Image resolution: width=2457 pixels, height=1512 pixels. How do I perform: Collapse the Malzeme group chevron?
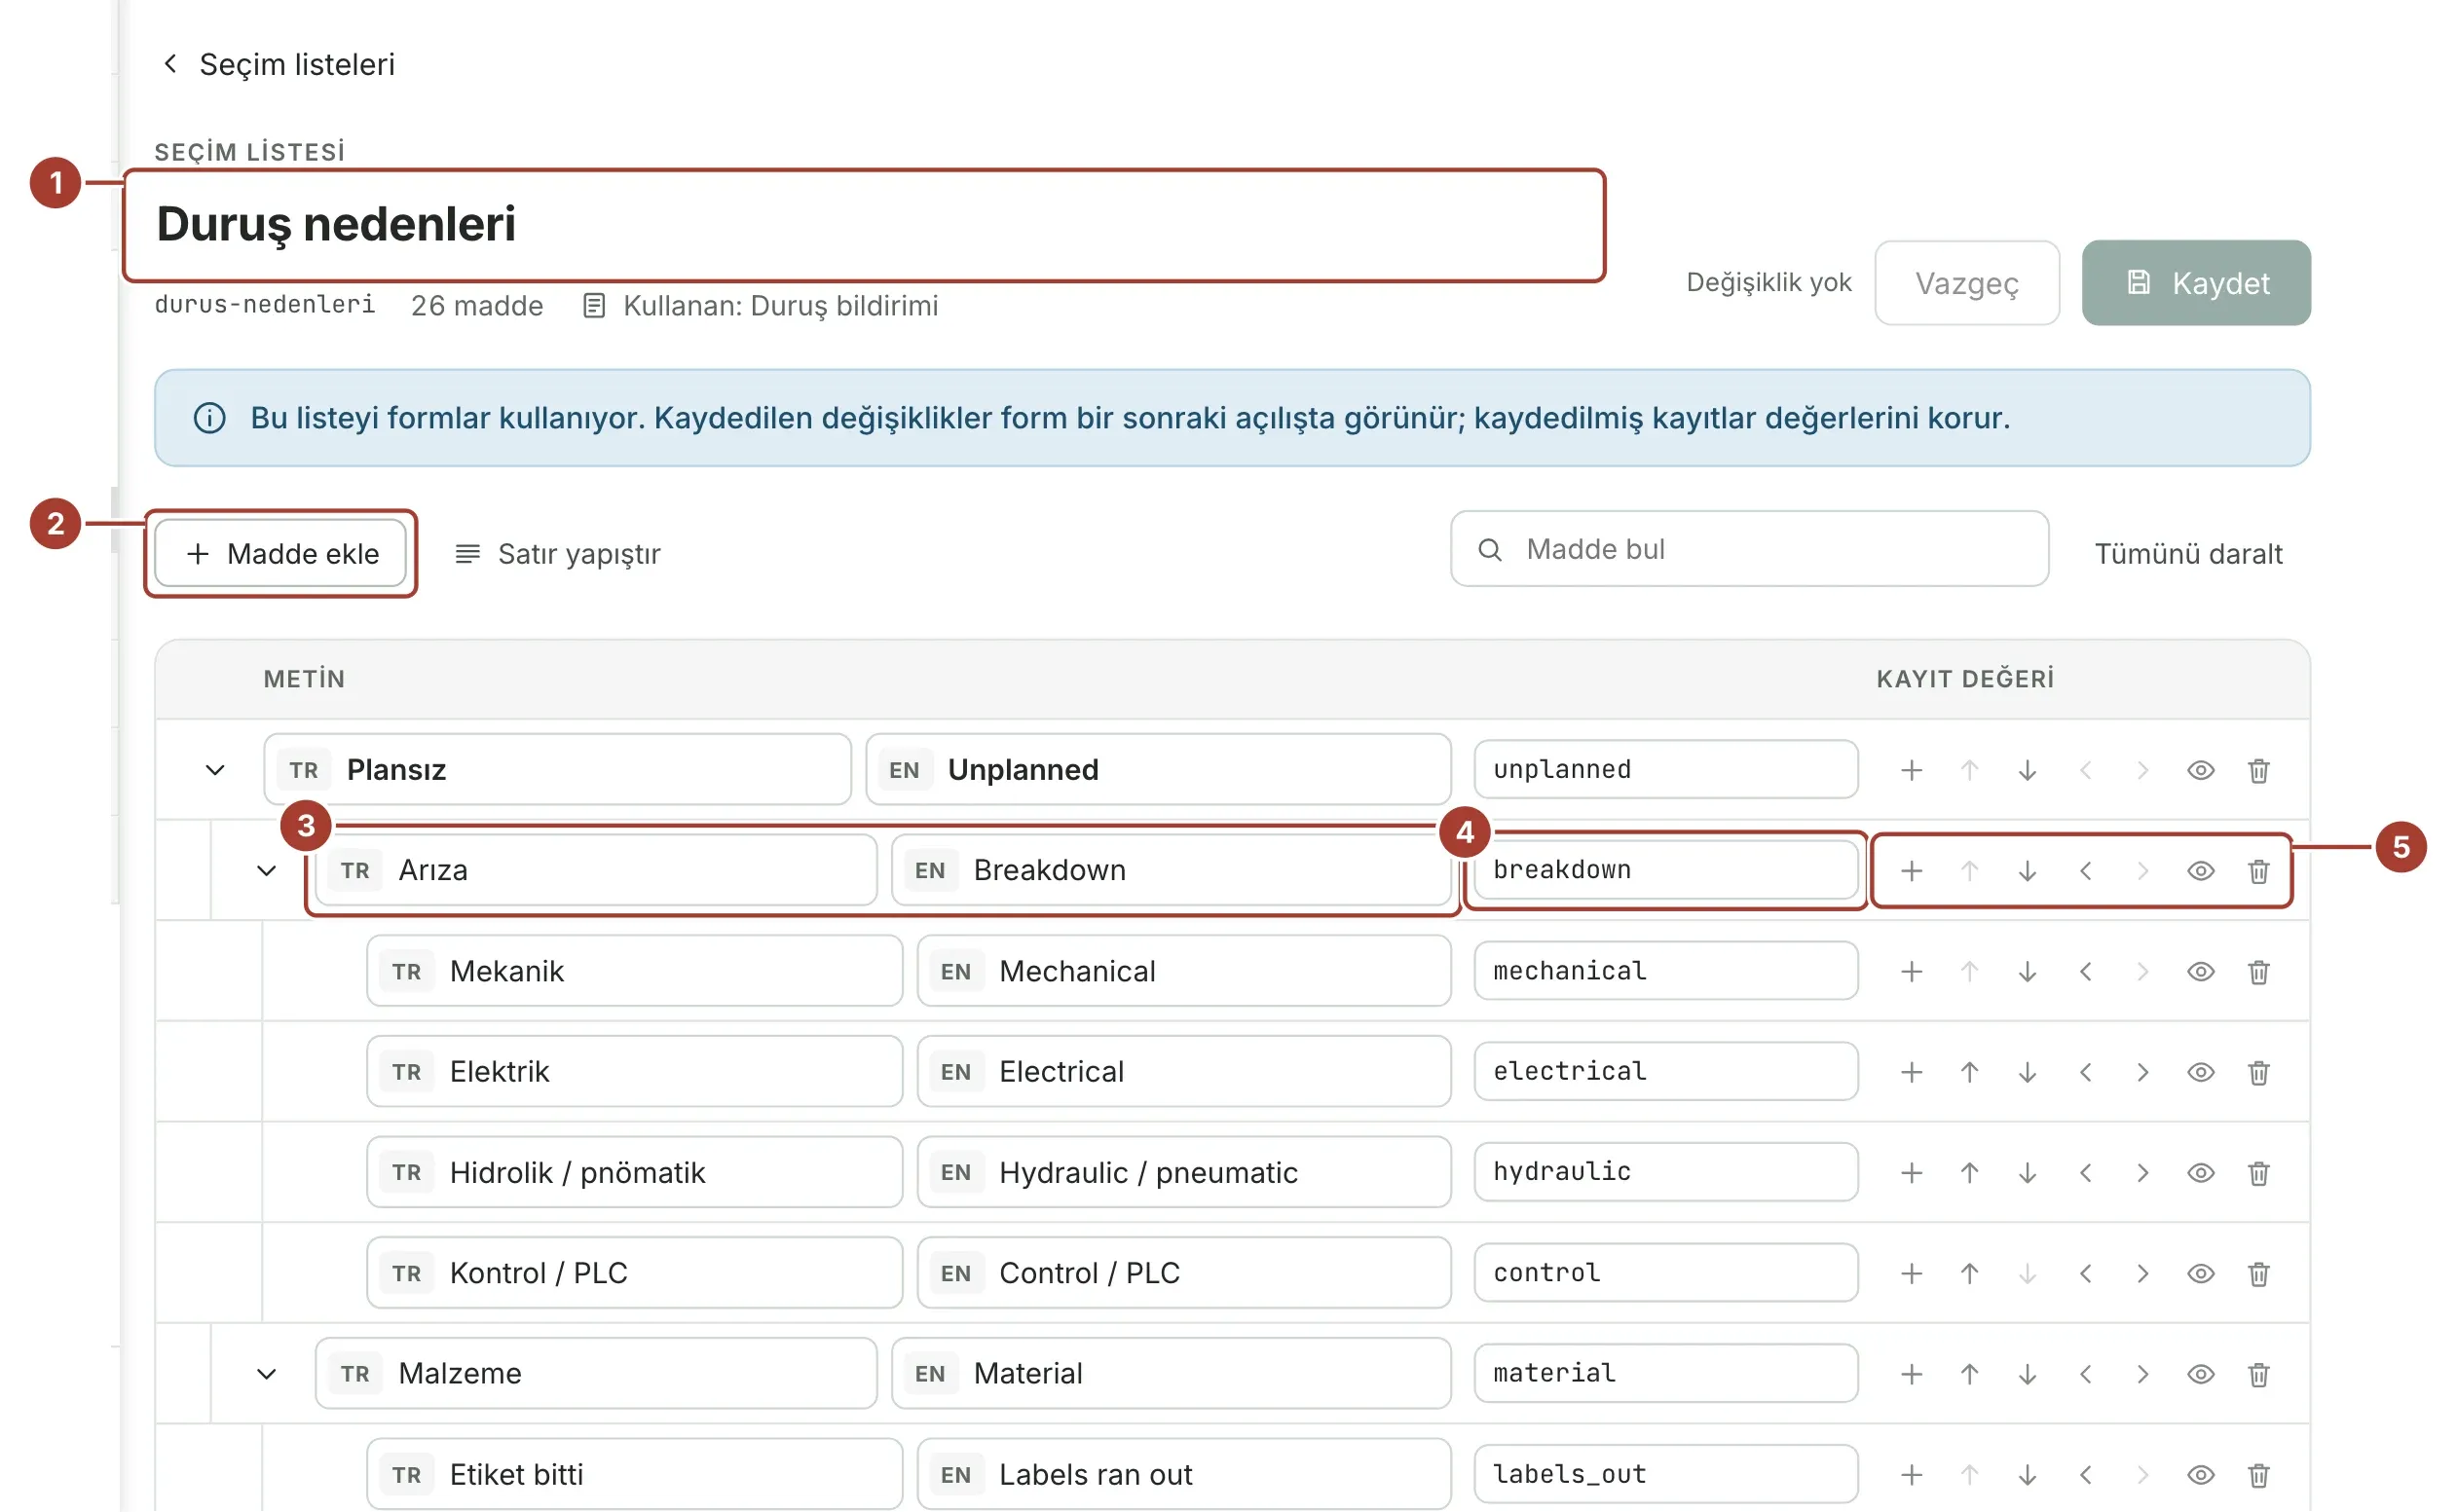(x=266, y=1374)
